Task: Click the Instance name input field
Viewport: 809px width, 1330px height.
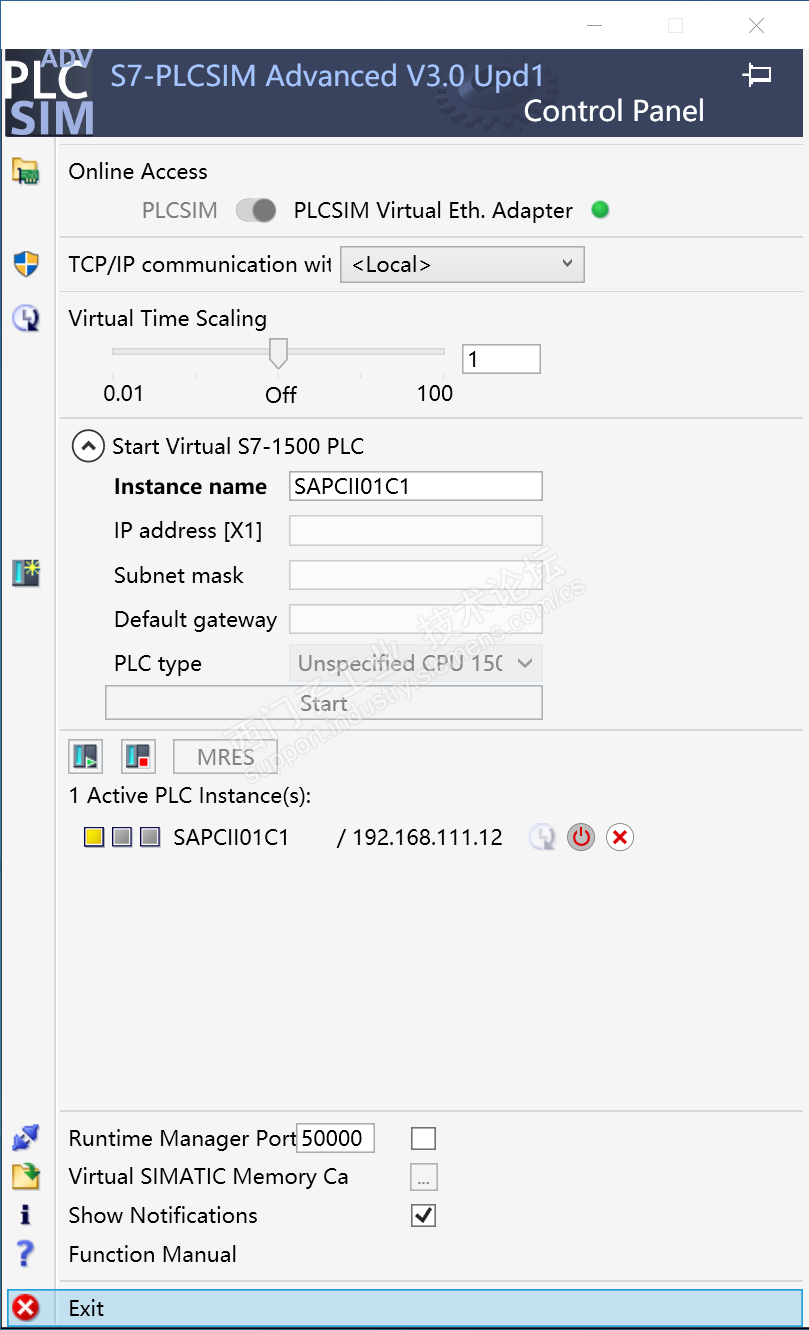Action: click(415, 487)
